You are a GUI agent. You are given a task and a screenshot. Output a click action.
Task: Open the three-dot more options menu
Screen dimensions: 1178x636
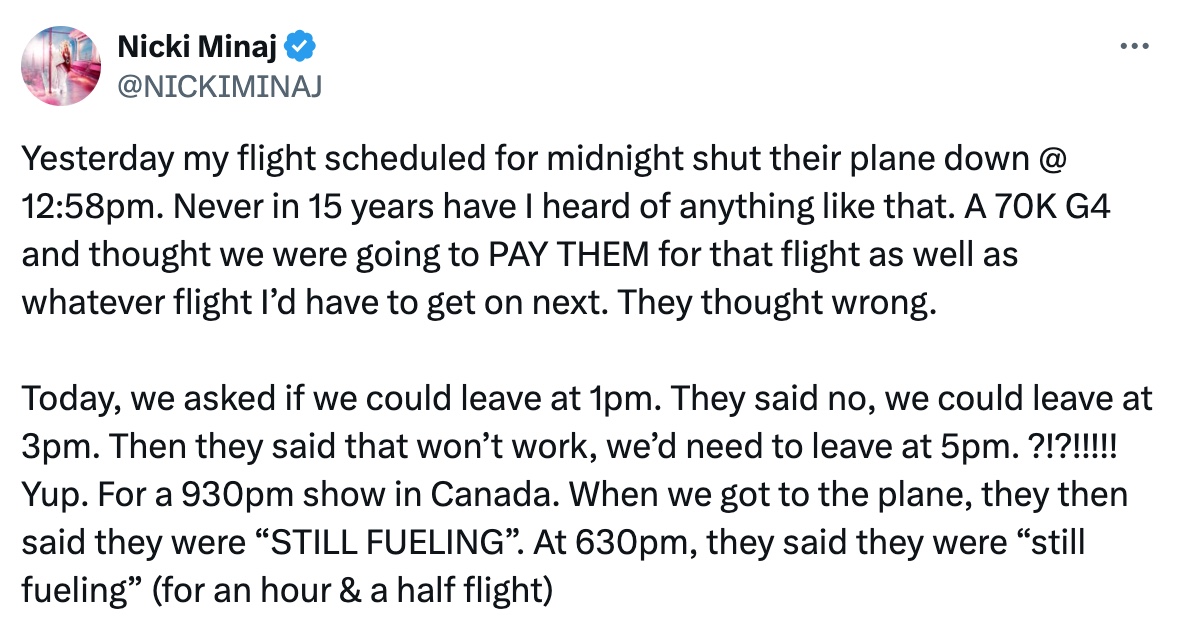click(x=1134, y=47)
